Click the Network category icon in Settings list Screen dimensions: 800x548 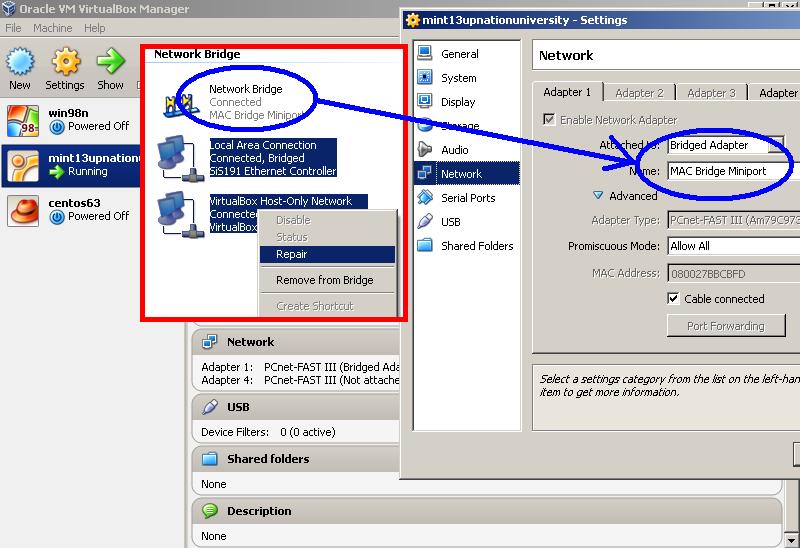point(425,173)
